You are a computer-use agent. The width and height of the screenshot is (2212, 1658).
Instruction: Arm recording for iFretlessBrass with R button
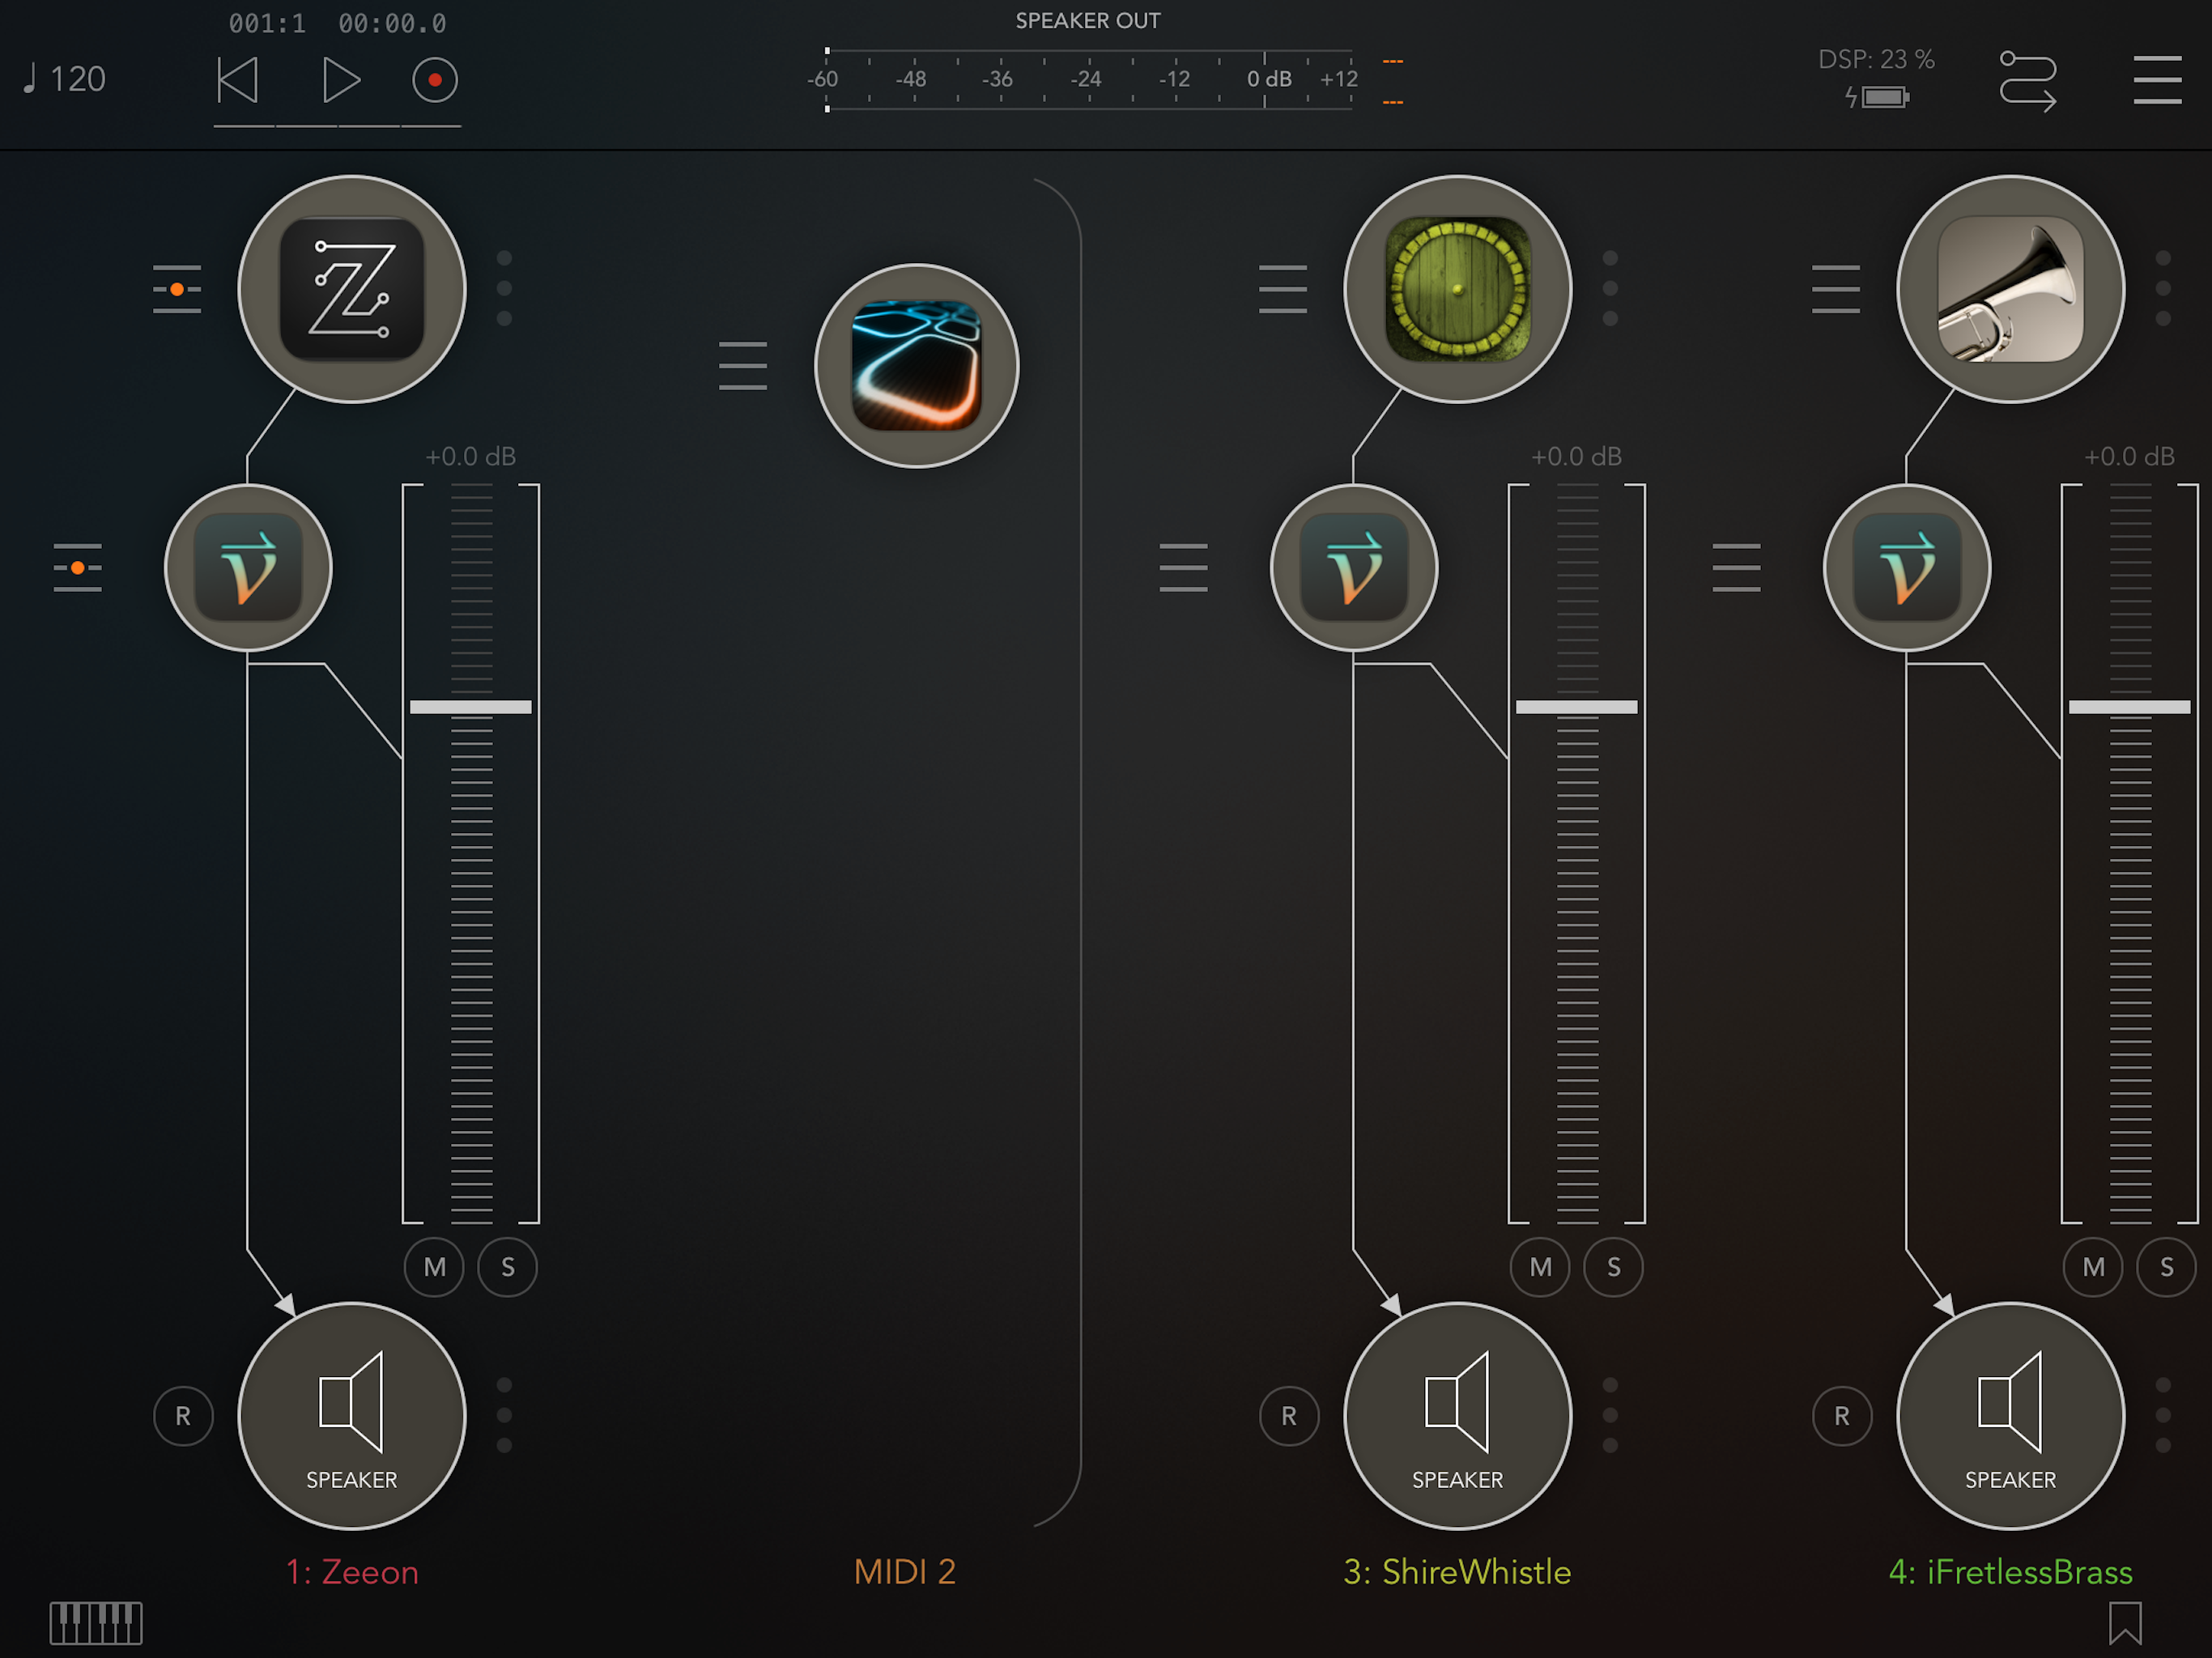(x=1841, y=1416)
